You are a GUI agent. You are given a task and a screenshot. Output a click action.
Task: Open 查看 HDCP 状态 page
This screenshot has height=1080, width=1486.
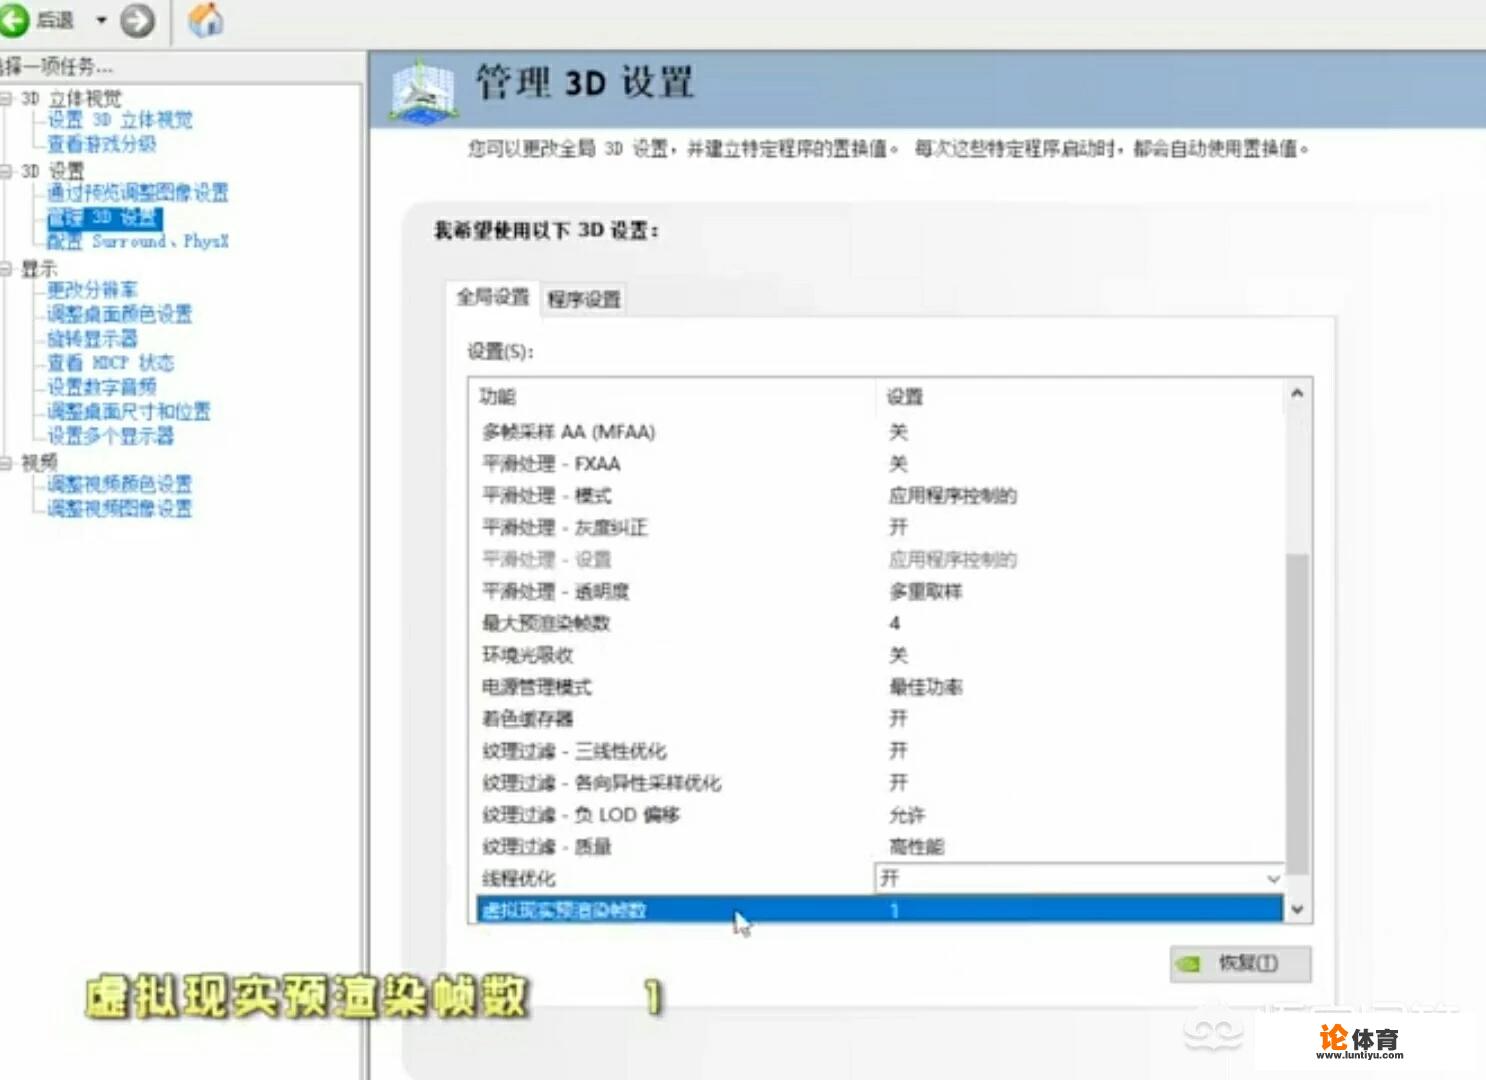click(111, 362)
